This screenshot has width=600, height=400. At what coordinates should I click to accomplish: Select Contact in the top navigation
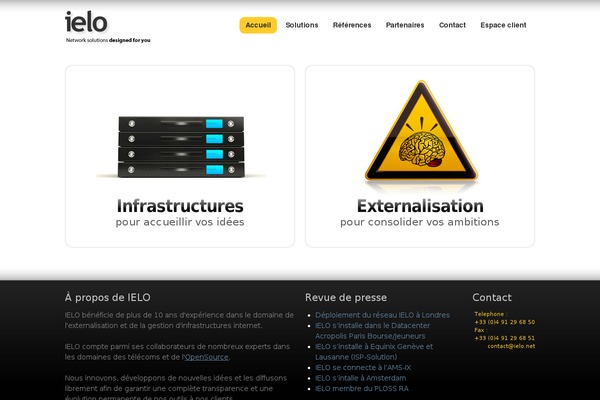point(452,25)
